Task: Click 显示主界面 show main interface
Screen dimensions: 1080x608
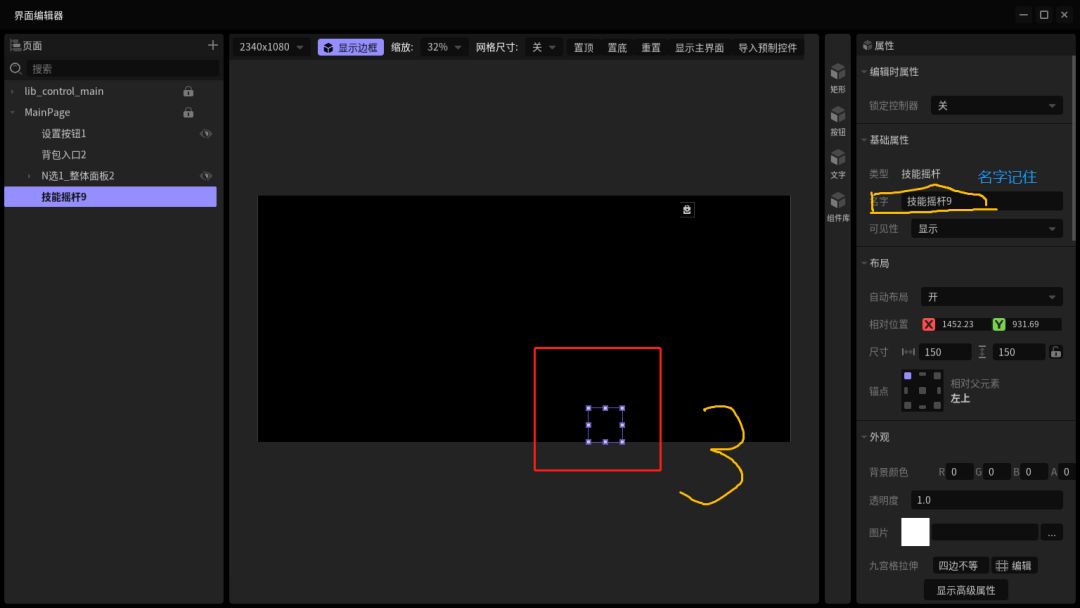Action: [x=699, y=48]
